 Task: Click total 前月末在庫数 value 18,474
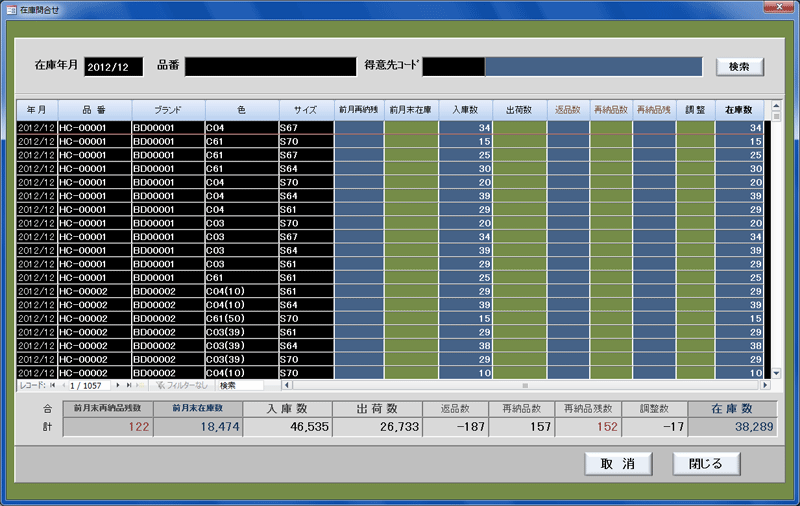(x=198, y=427)
